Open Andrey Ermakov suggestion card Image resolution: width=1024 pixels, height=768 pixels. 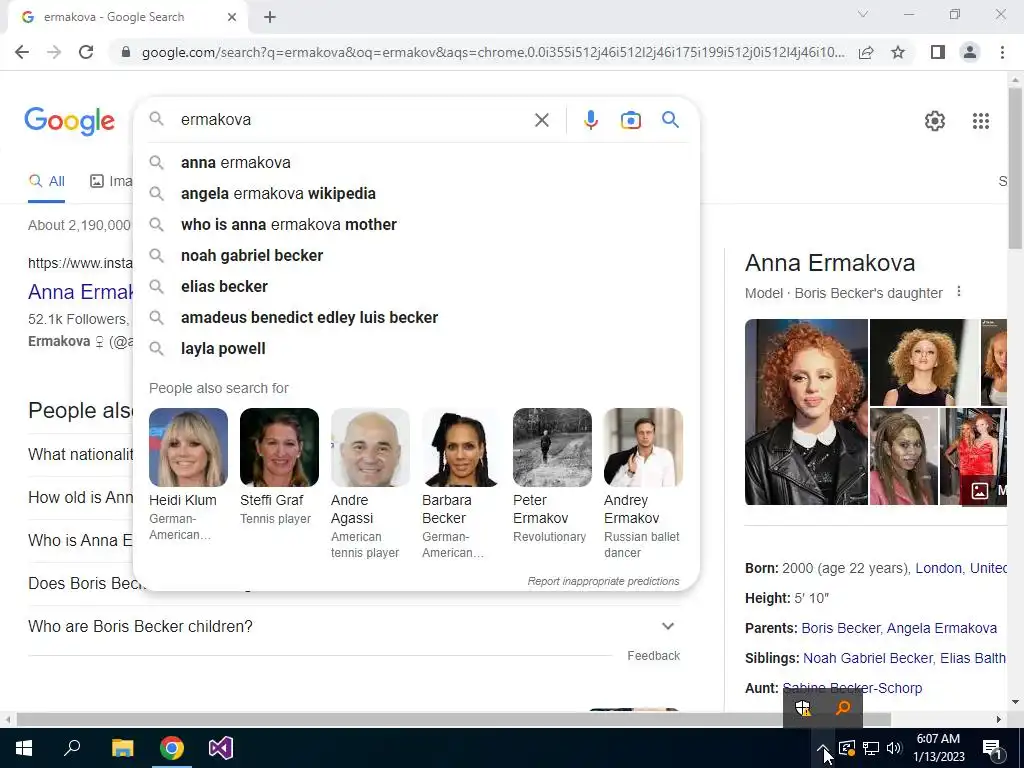pos(643,484)
